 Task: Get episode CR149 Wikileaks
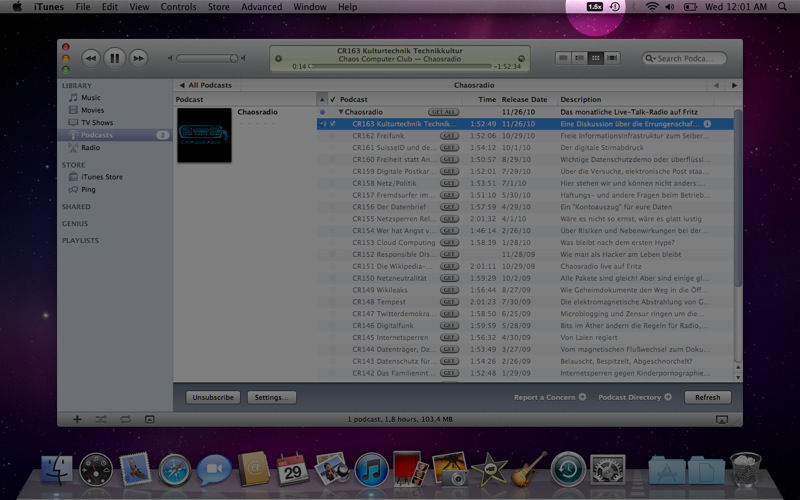tap(449, 290)
